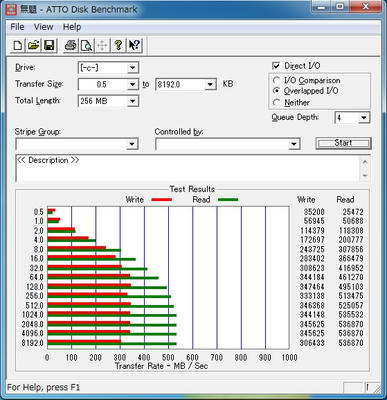Click the 128.0 row label in chart
Image resolution: width=387 pixels, height=400 pixels.
point(35,287)
